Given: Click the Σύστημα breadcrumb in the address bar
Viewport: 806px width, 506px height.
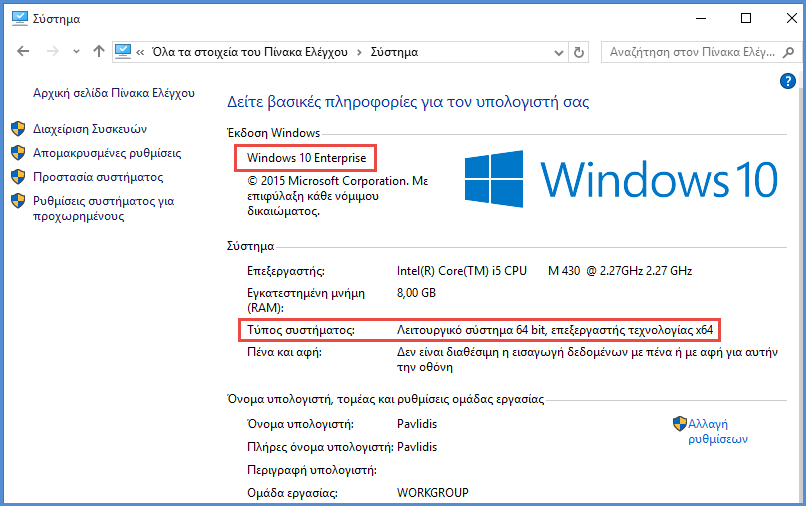Looking at the screenshot, I should (x=394, y=52).
